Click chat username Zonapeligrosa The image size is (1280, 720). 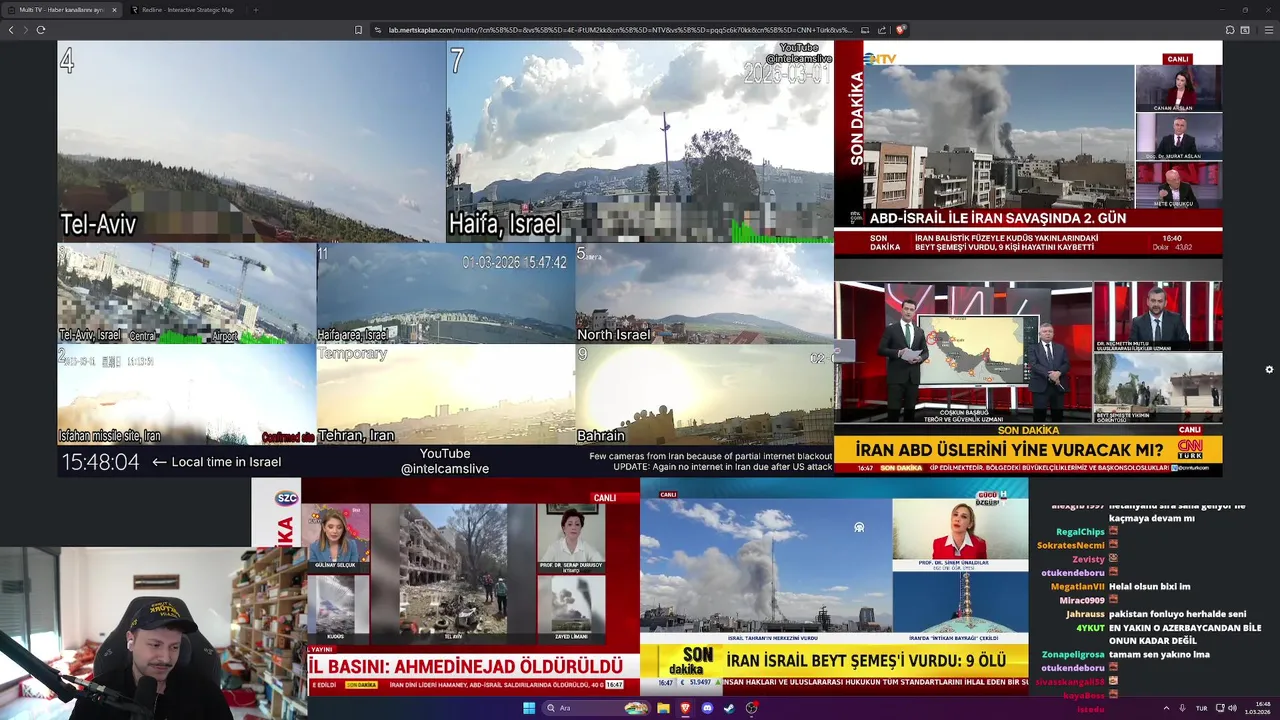[x=1073, y=654]
